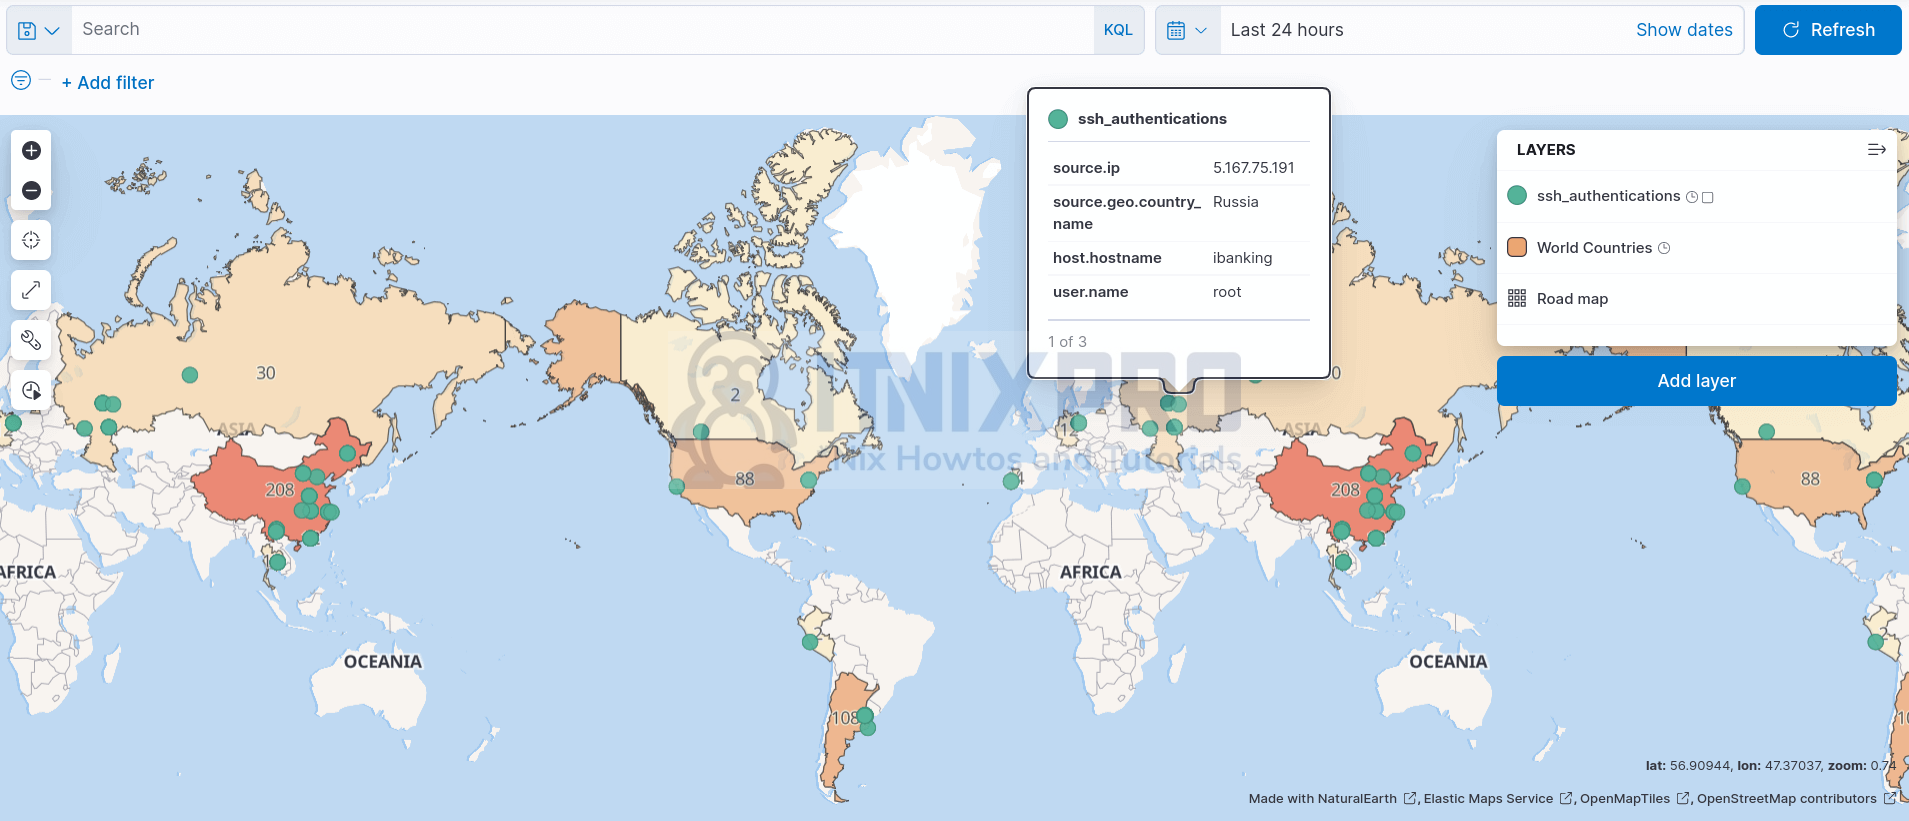Click the orange World Countries layer swatch

[1517, 247]
